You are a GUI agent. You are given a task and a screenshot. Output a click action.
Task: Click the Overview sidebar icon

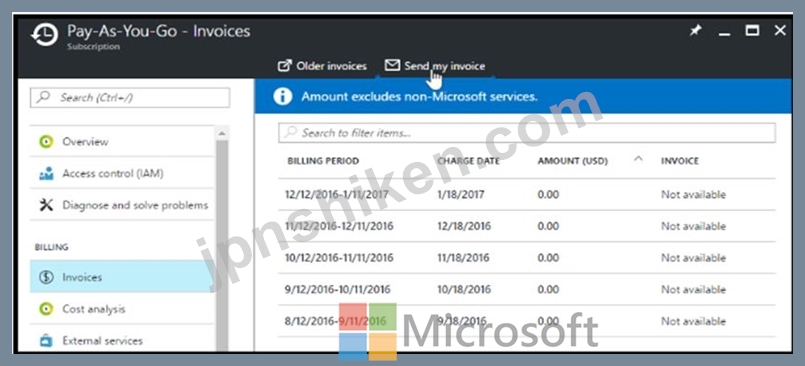pyautogui.click(x=46, y=142)
